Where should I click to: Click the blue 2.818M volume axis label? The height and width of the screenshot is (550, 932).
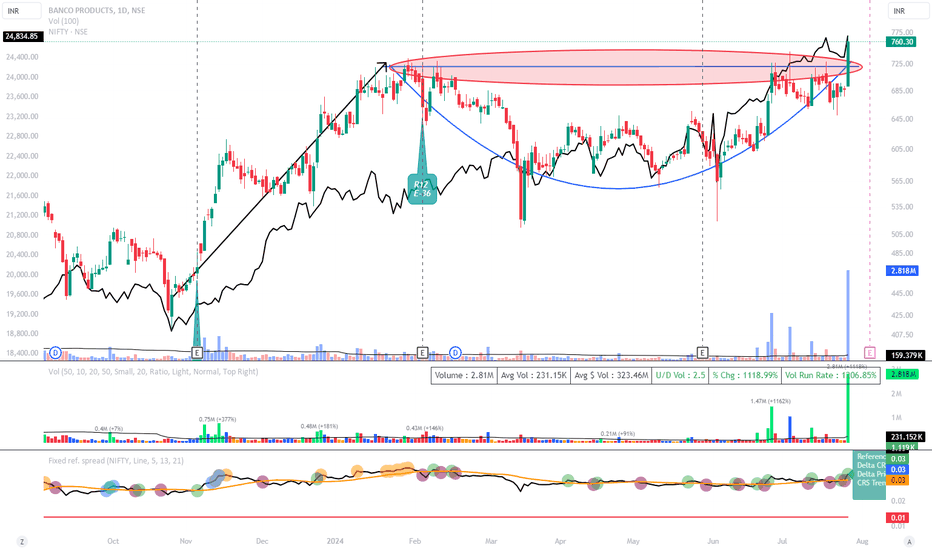(902, 271)
